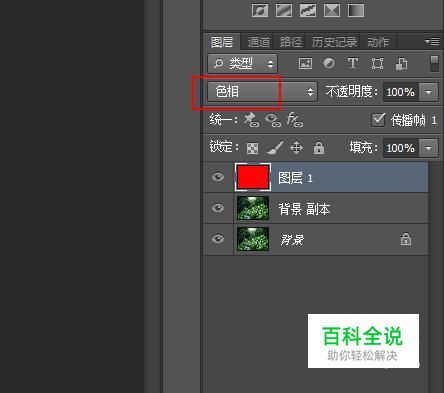Toggle the 传播帧 1 checkbox
Screen dimensions: 444x393
coord(378,120)
